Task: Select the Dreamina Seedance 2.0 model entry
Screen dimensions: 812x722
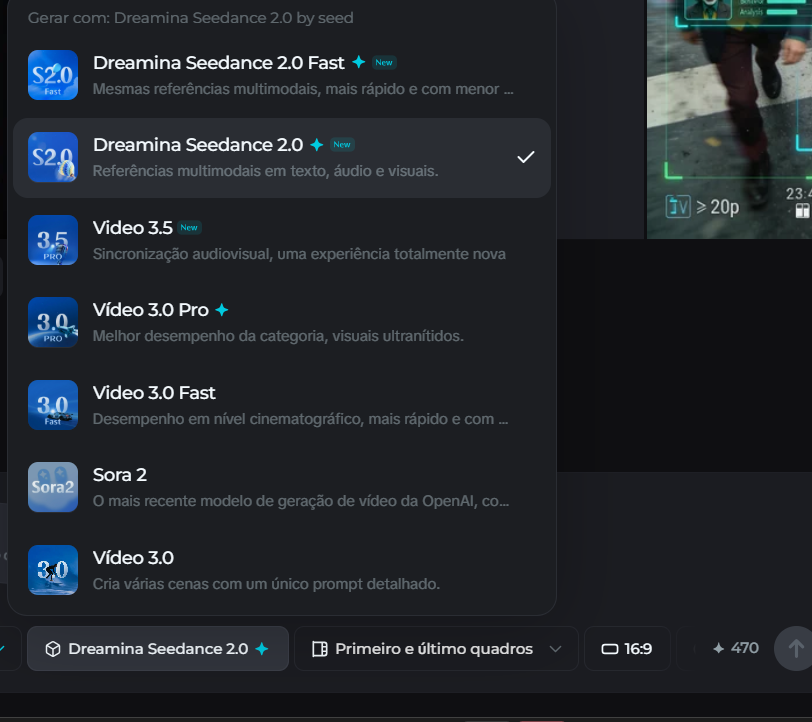Action: coord(282,157)
